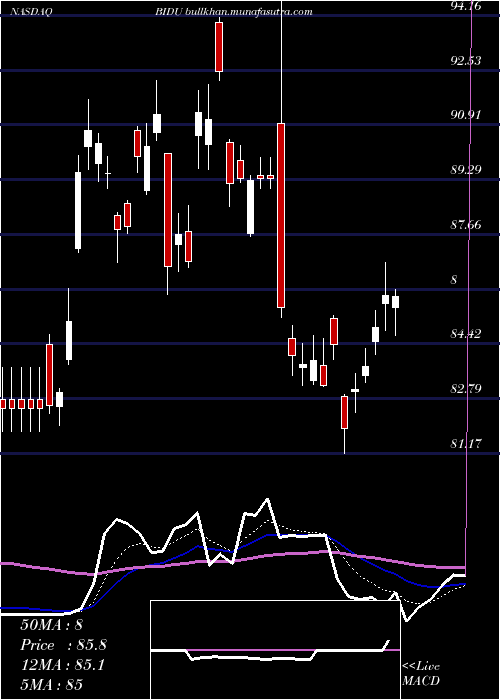The image size is (500, 700).
Task: Click the 90.91 price axis label
Action: click(466, 115)
